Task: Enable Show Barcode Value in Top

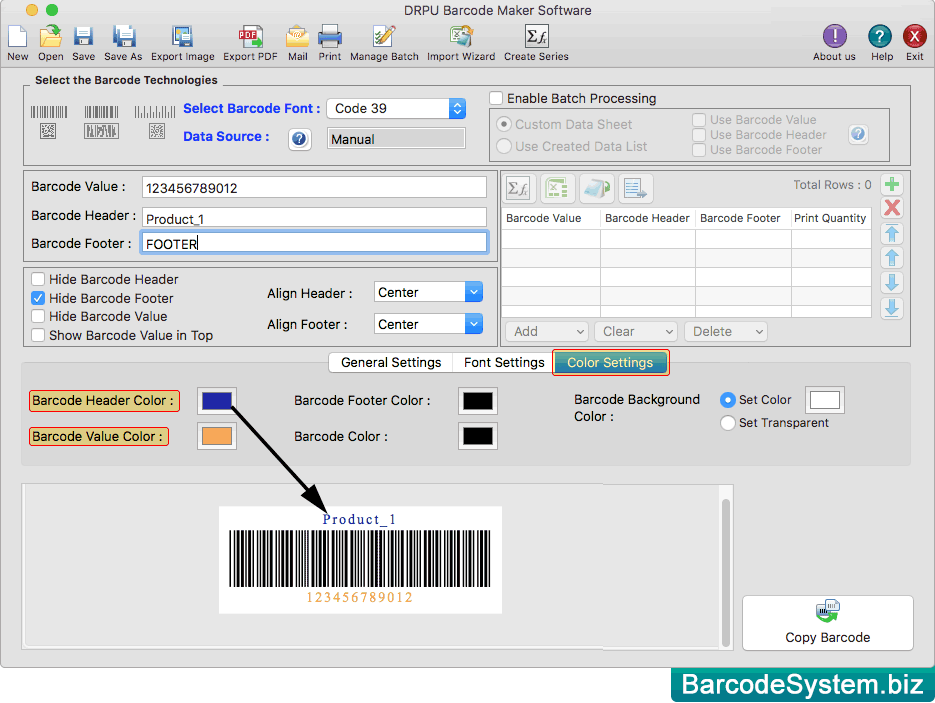Action: (38, 335)
